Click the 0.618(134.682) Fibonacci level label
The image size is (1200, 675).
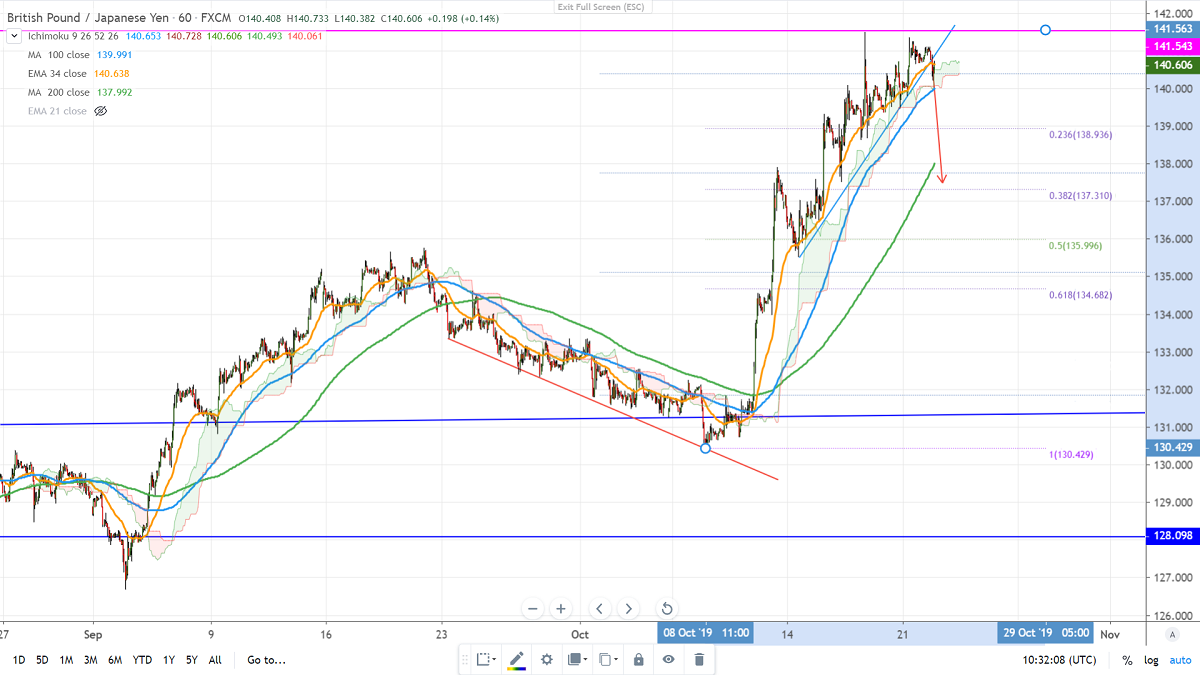pos(1080,295)
